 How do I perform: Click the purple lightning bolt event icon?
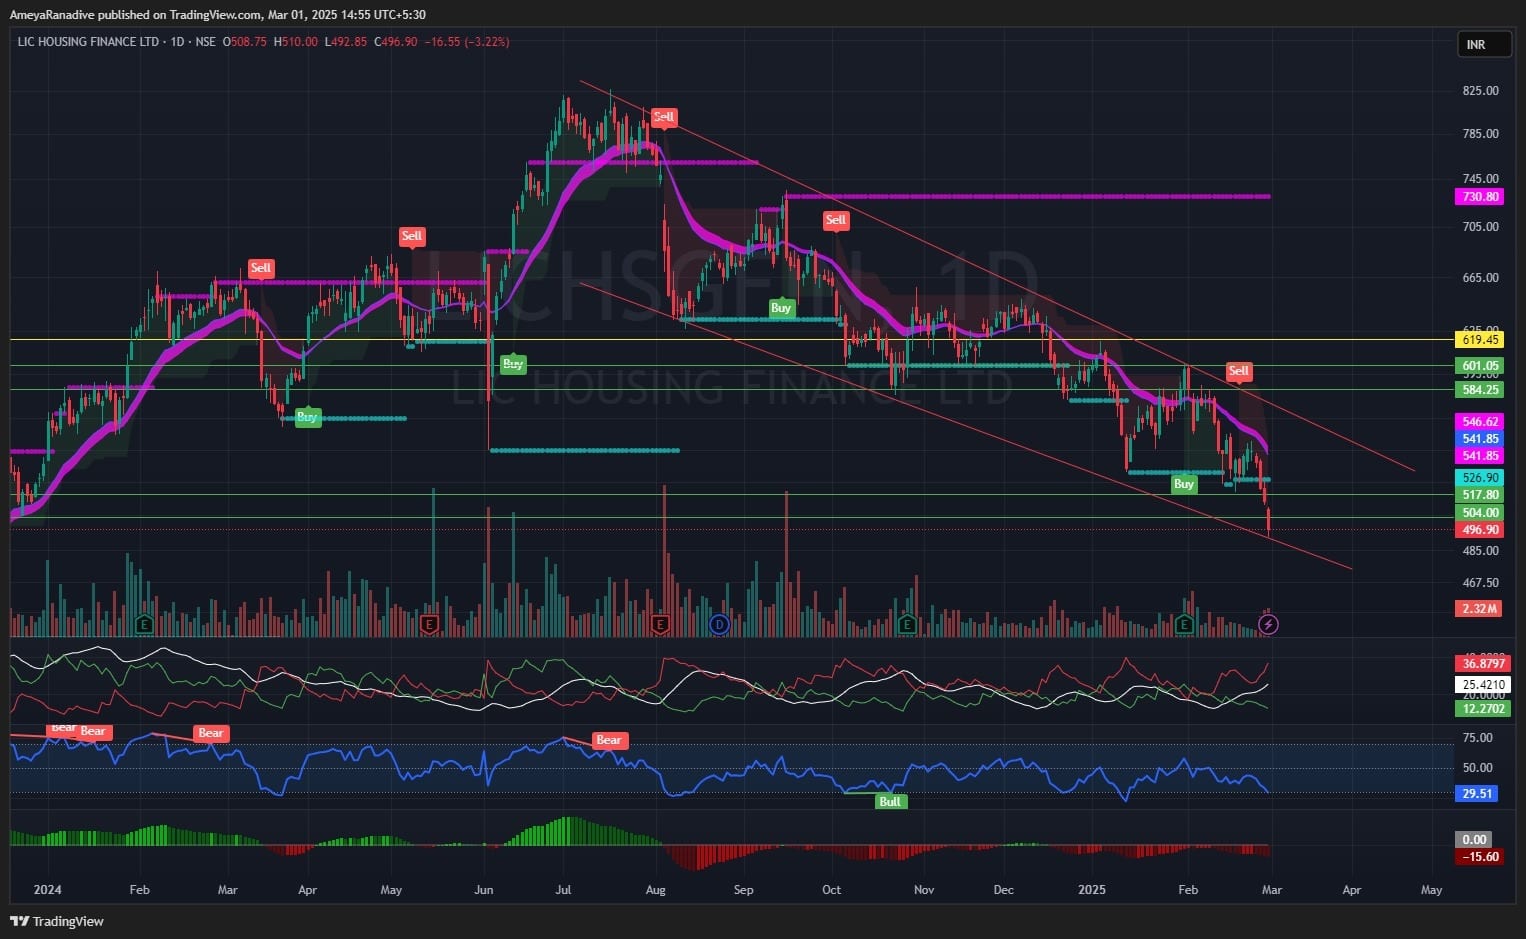[1268, 625]
